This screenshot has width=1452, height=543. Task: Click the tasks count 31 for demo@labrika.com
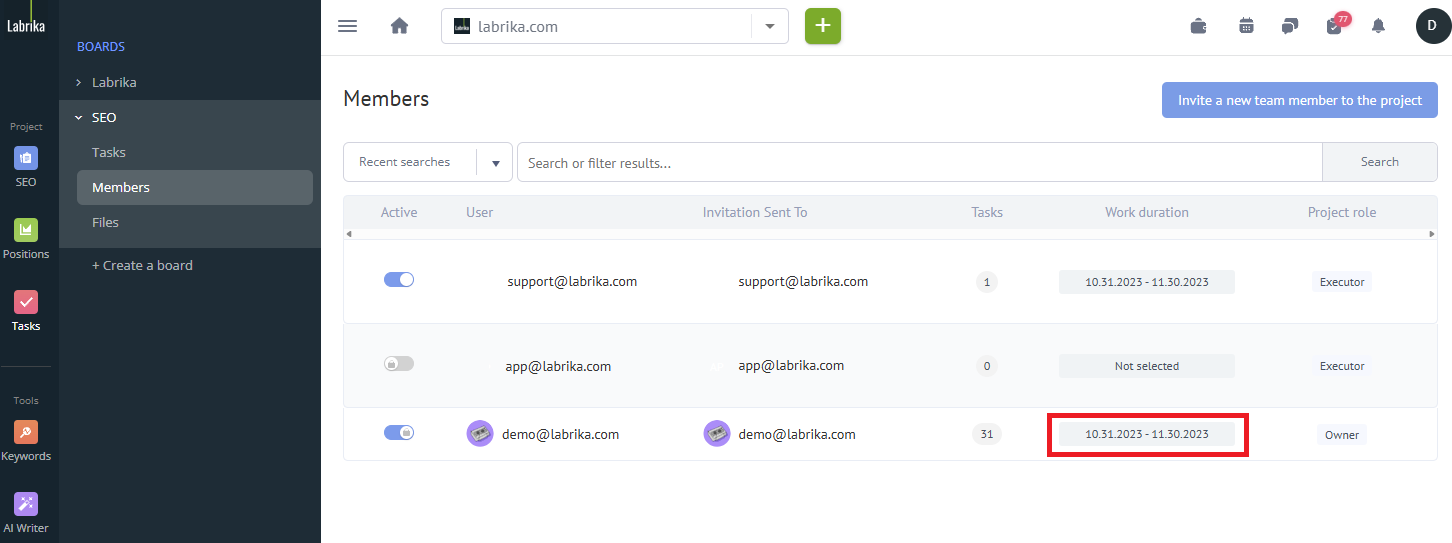tap(987, 434)
